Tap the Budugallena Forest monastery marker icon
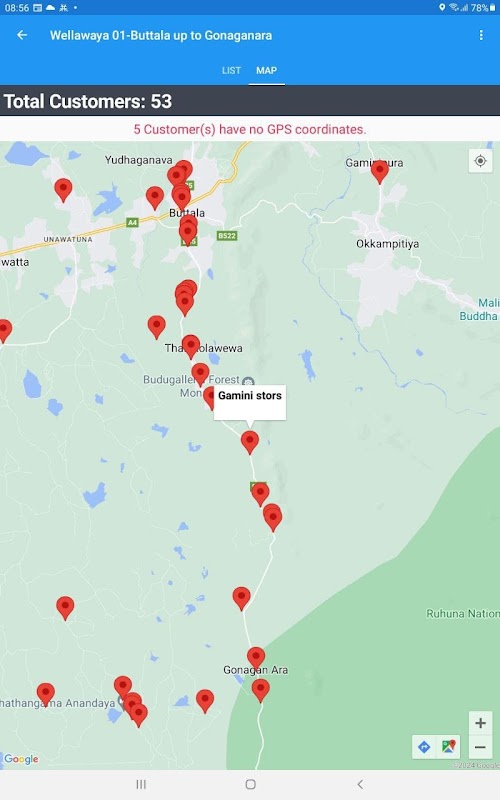500x800 pixels. coord(248,382)
